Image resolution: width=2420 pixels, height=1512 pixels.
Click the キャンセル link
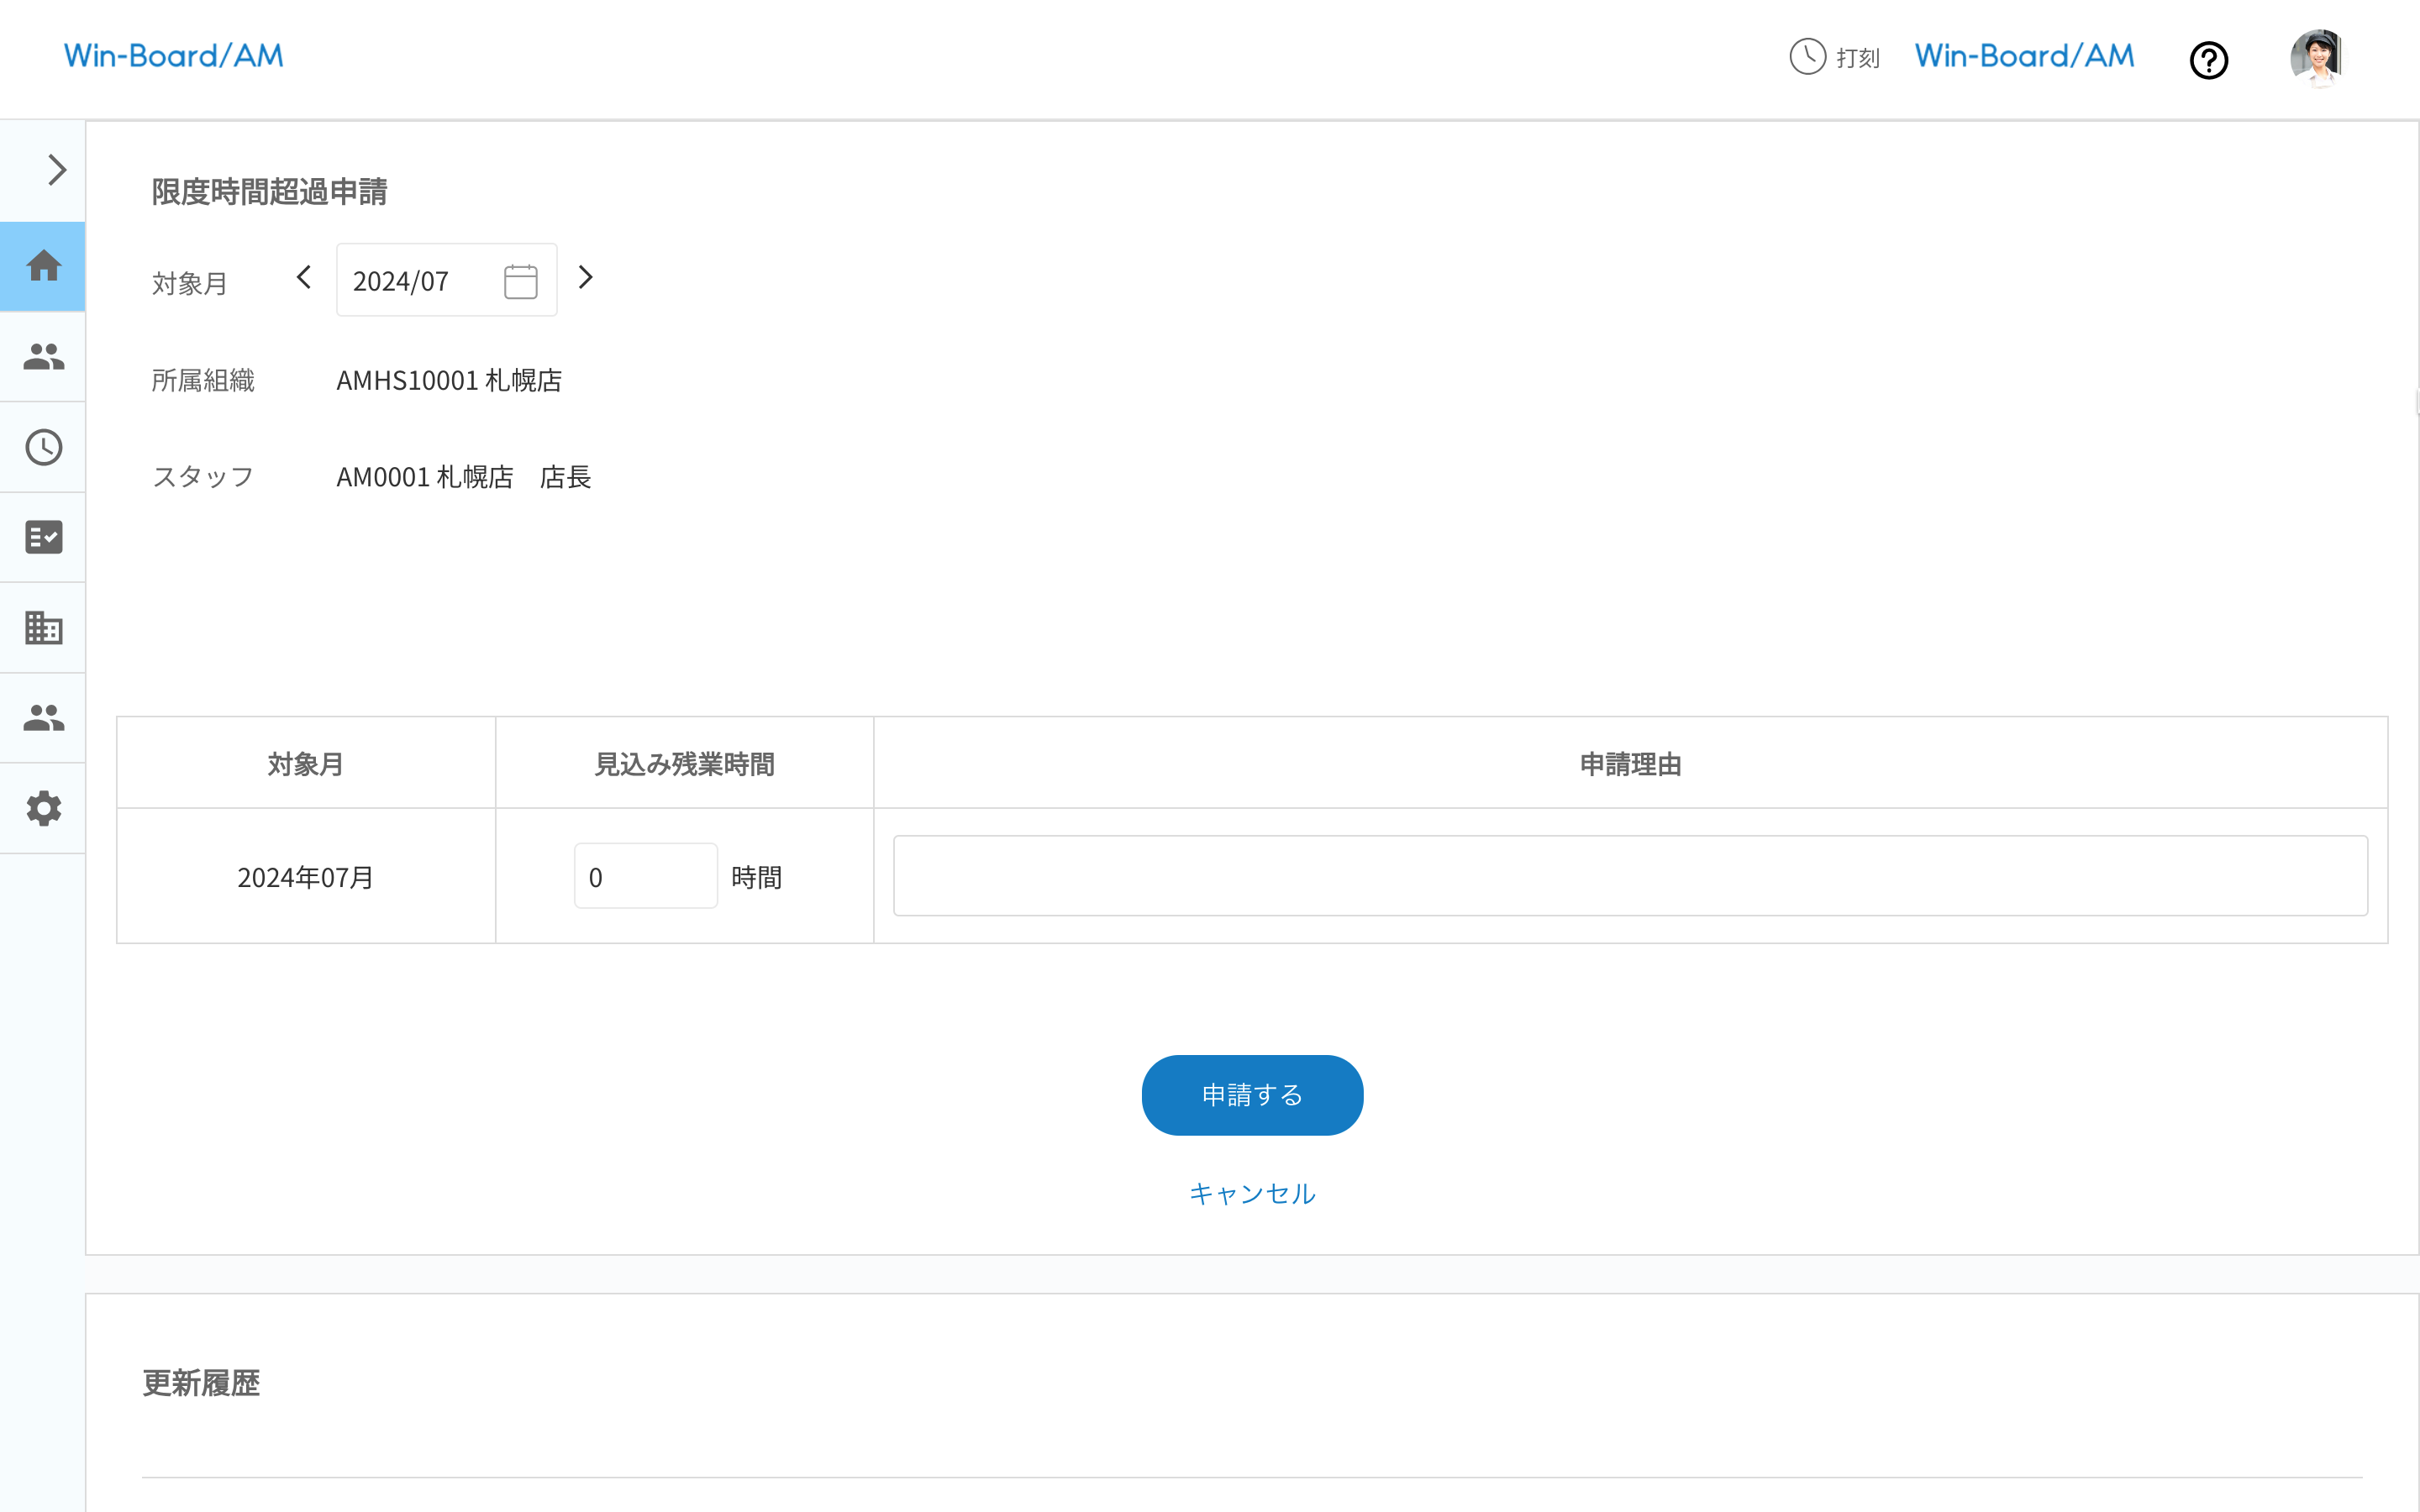pyautogui.click(x=1252, y=1193)
